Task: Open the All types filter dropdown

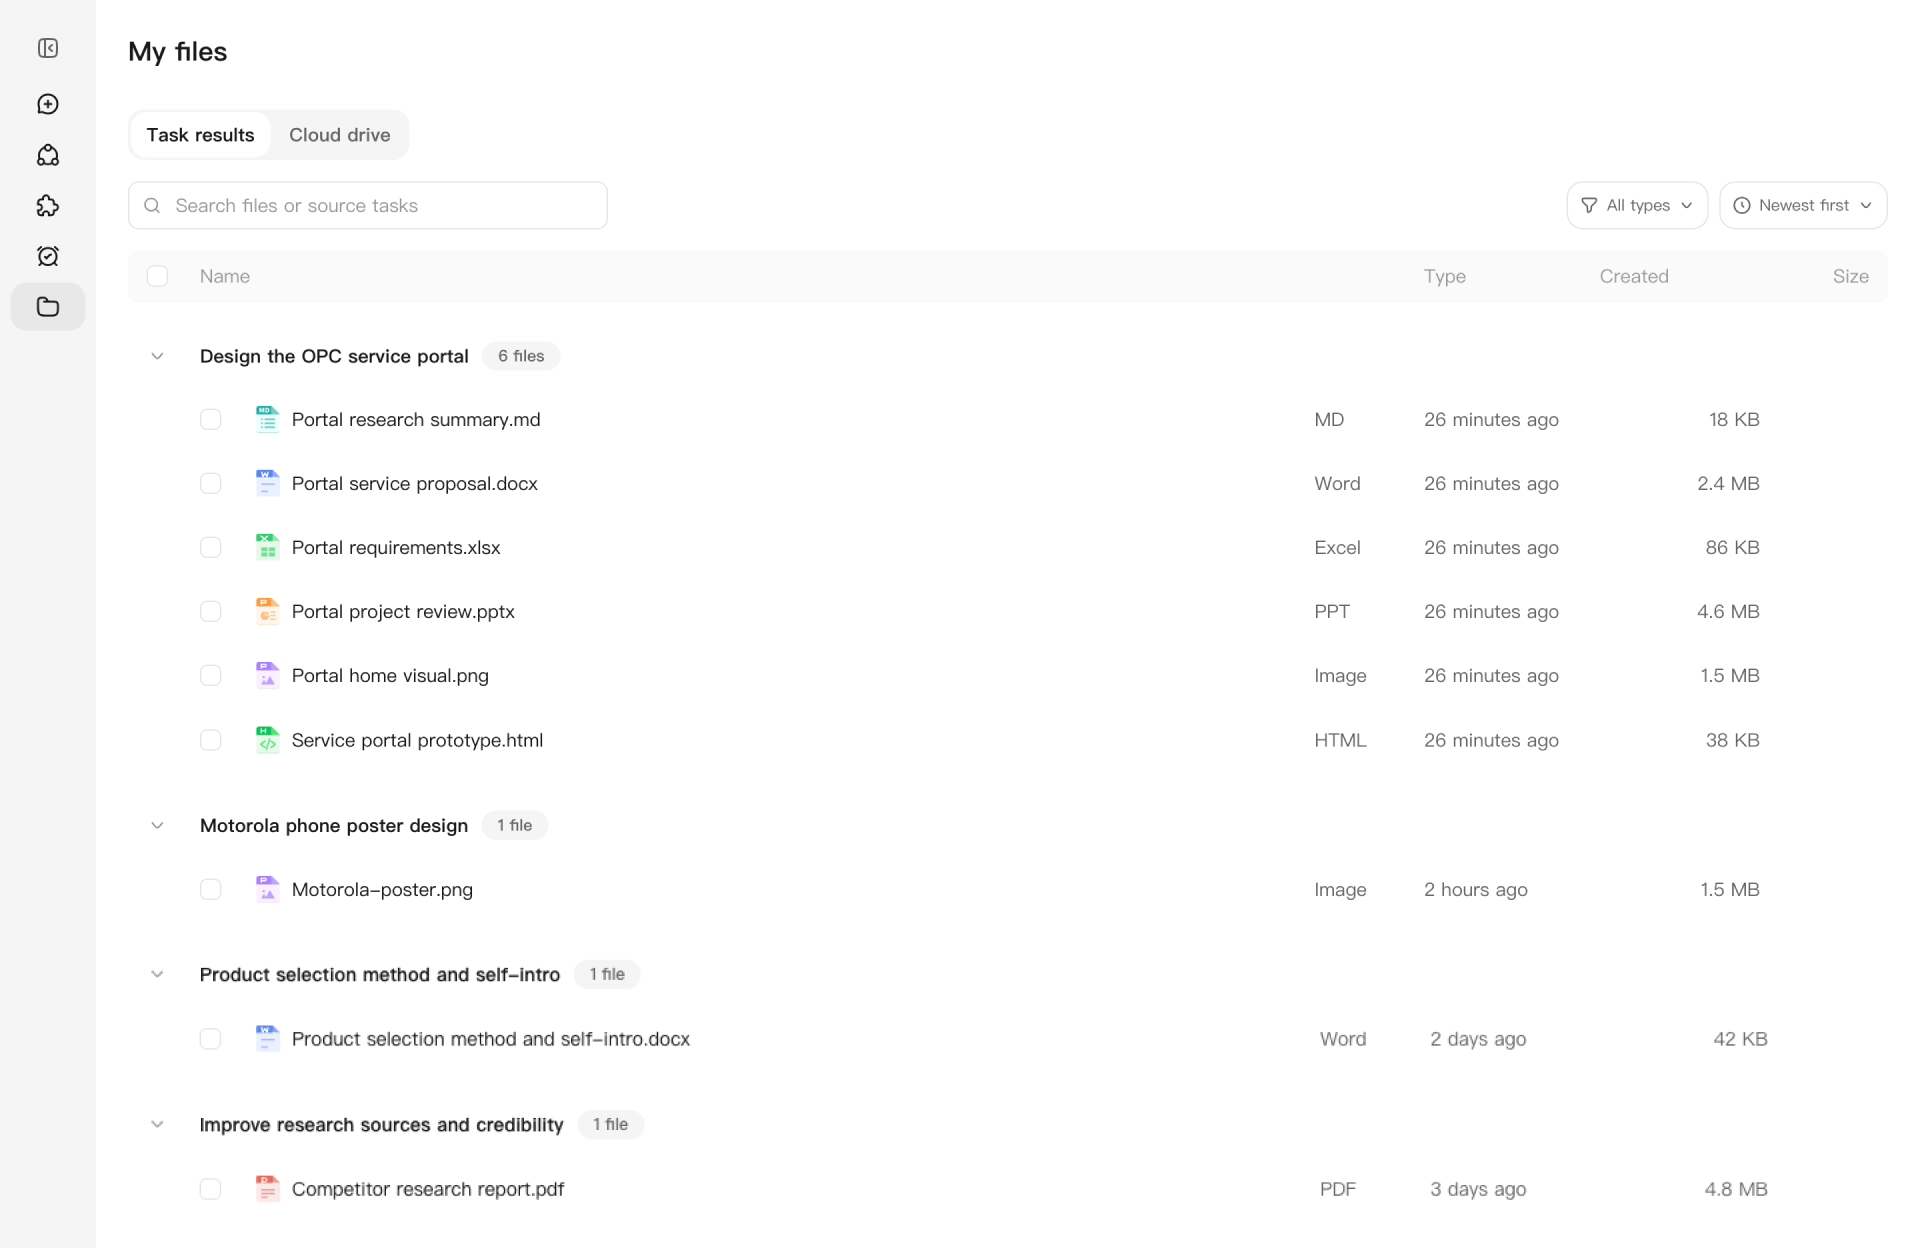Action: pyautogui.click(x=1637, y=205)
